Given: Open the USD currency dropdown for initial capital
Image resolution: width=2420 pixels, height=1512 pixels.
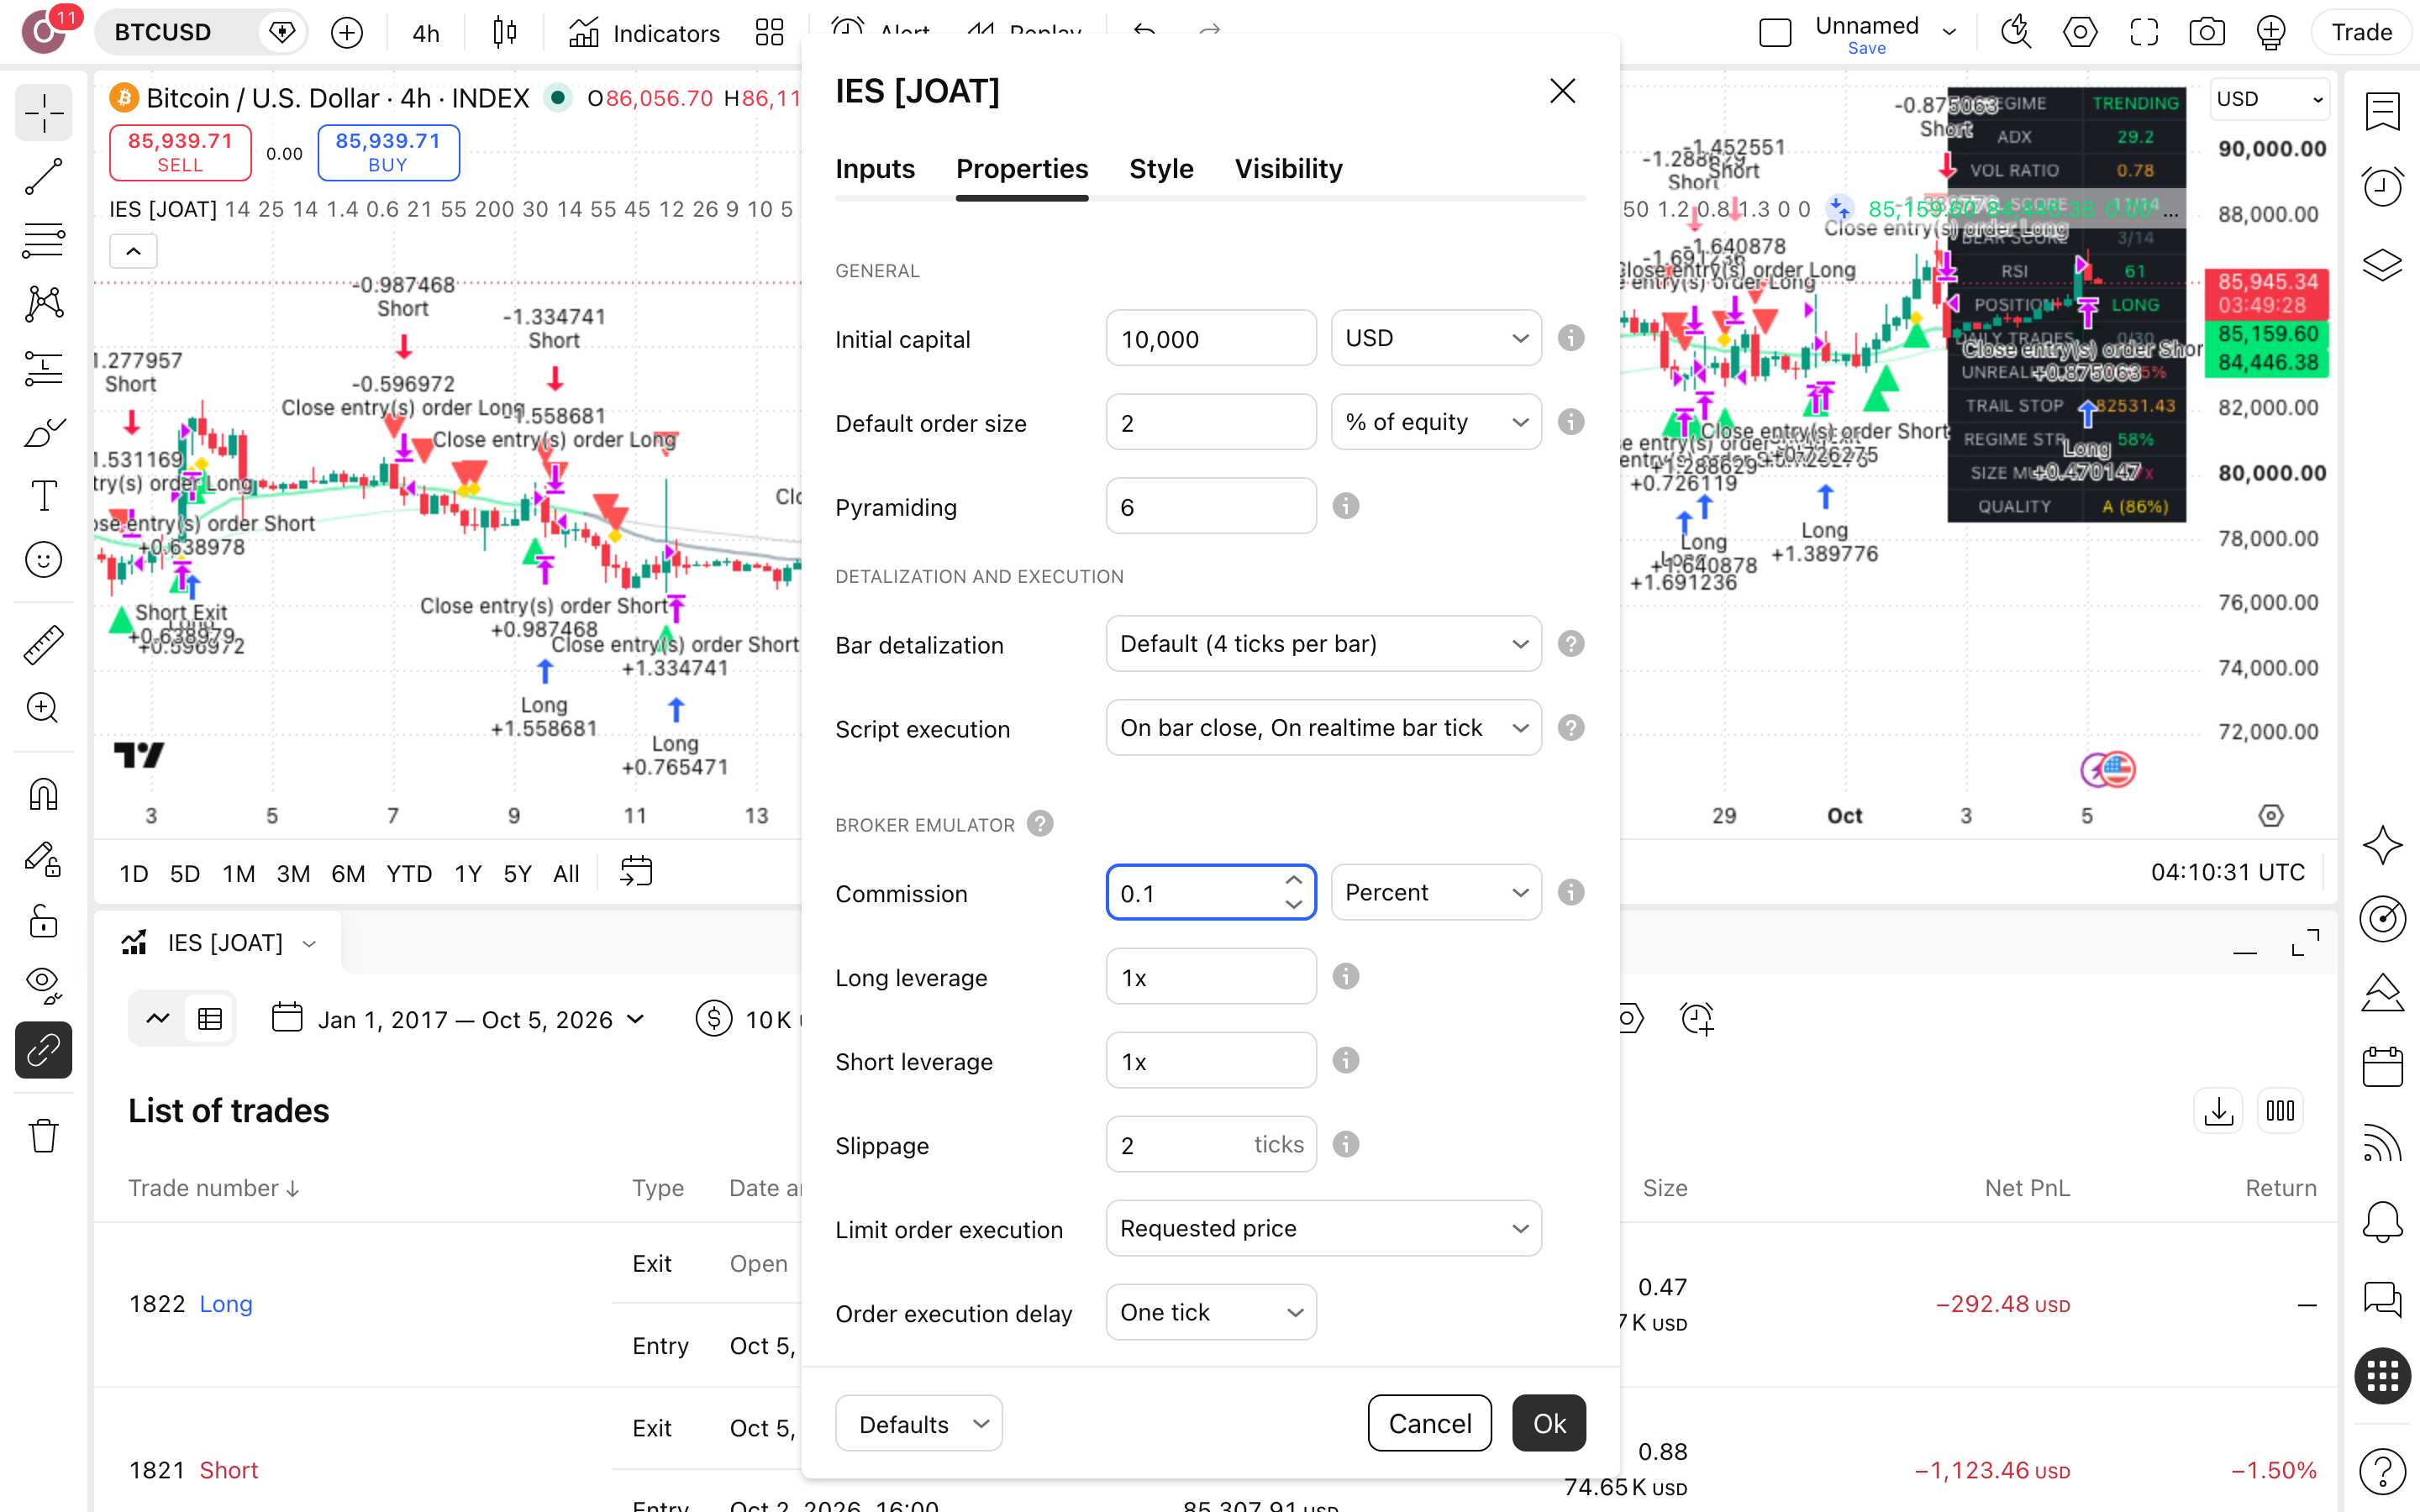Looking at the screenshot, I should [1436, 338].
